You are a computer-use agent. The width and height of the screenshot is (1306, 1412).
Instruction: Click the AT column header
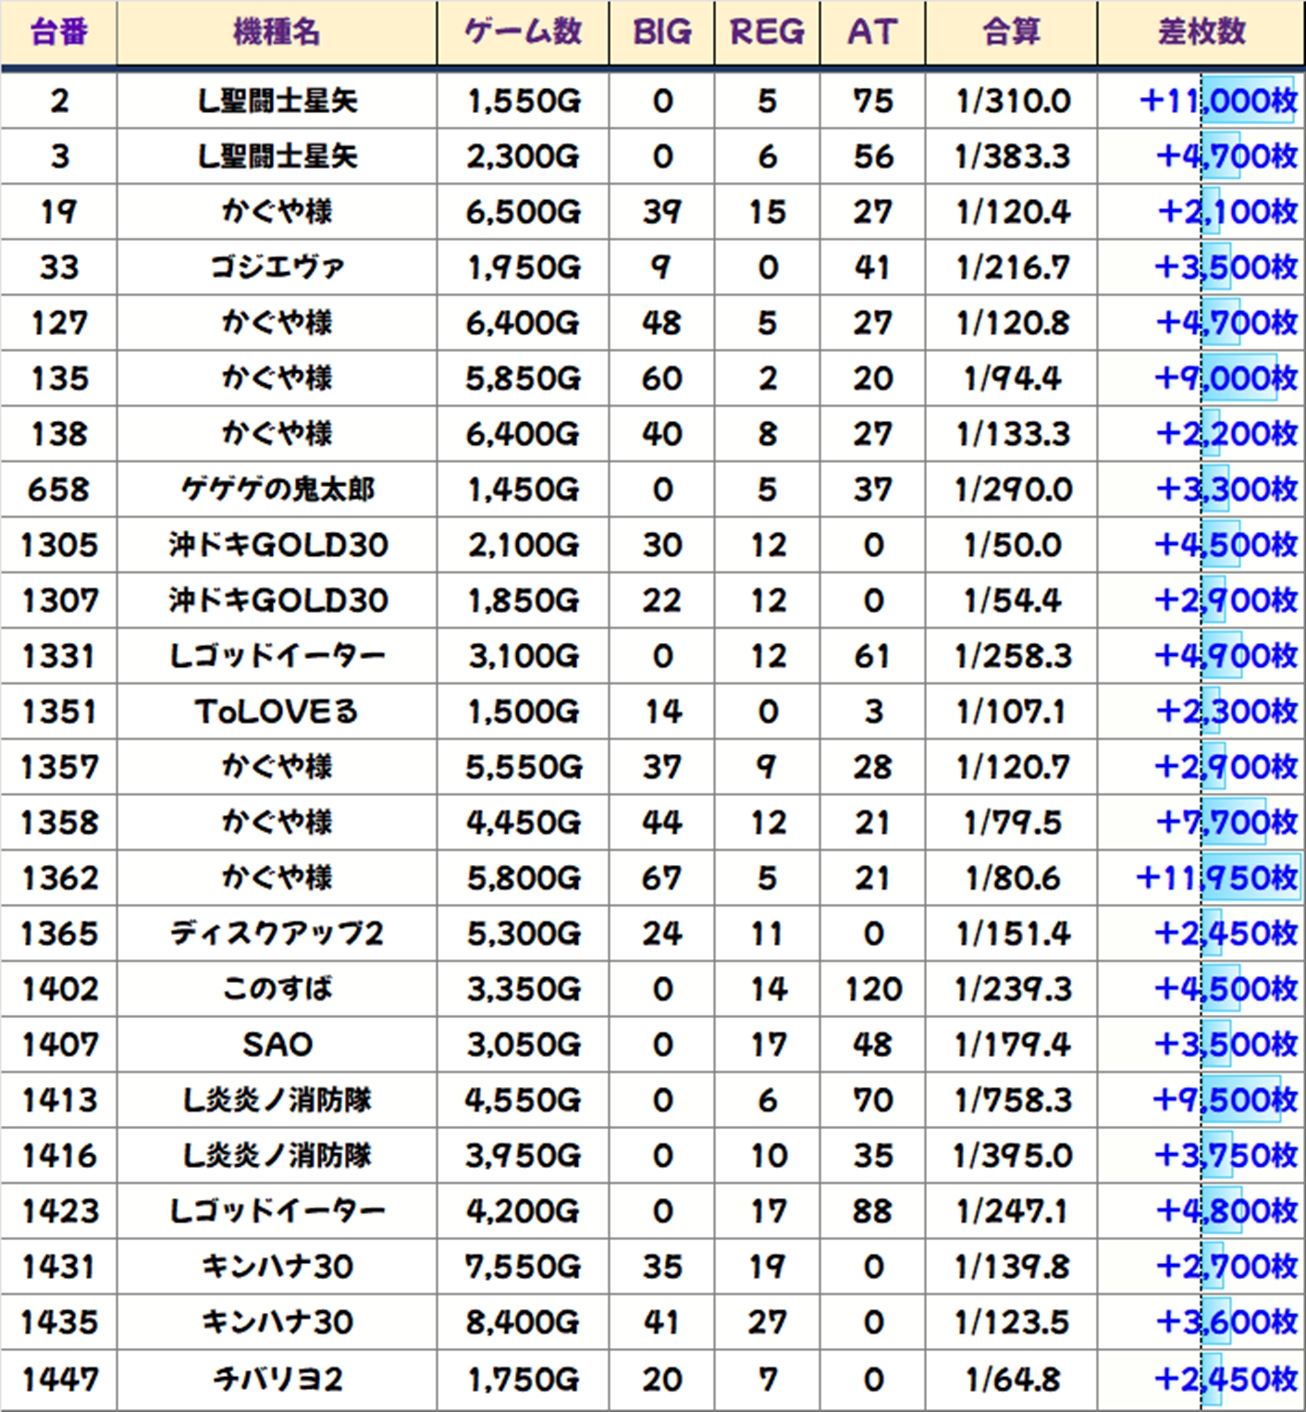point(872,32)
